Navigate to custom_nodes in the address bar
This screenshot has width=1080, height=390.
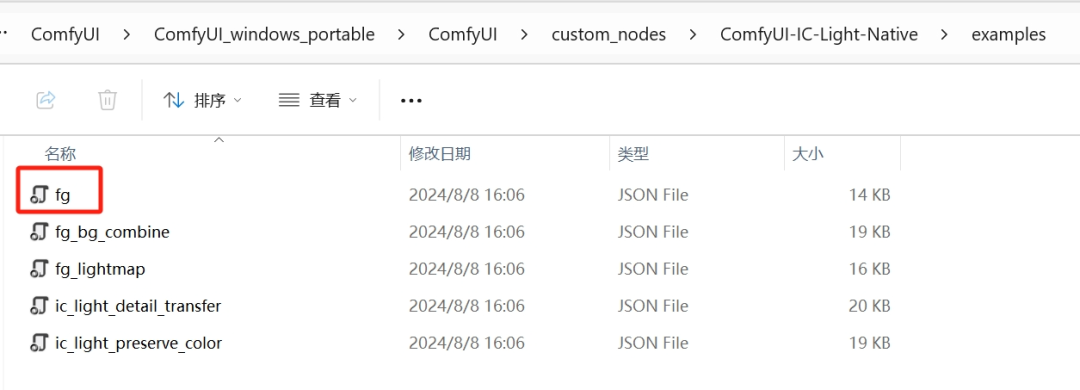pyautogui.click(x=608, y=34)
